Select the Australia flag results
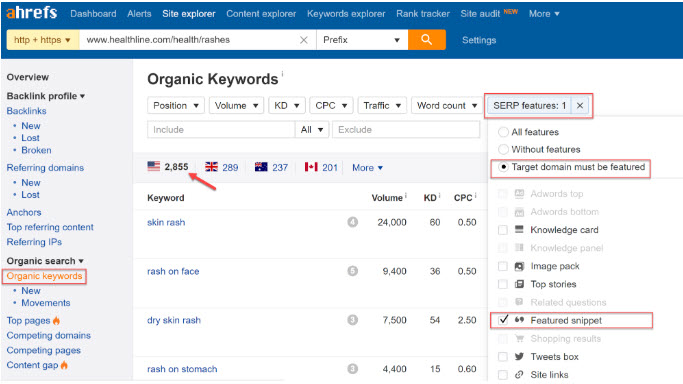Viewport: 683px width, 384px height. (x=271, y=167)
